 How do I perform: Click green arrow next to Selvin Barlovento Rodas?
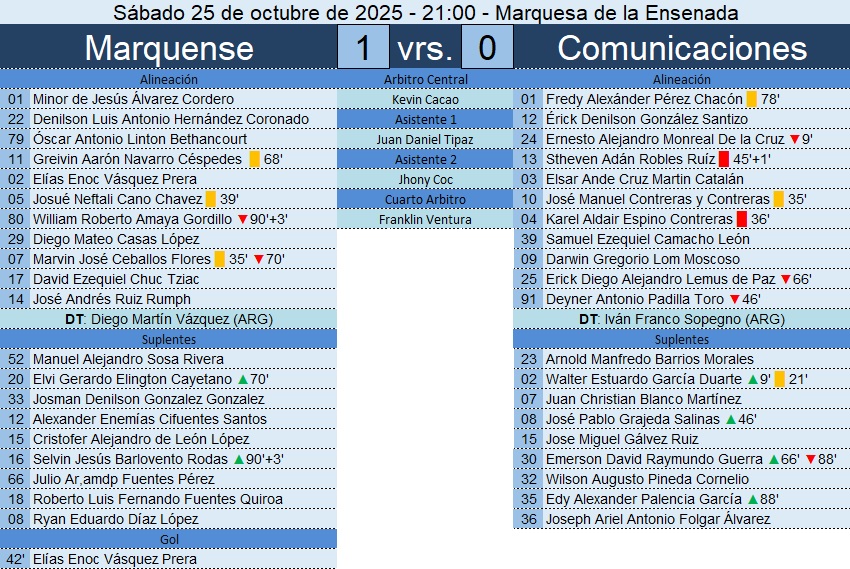point(238,459)
